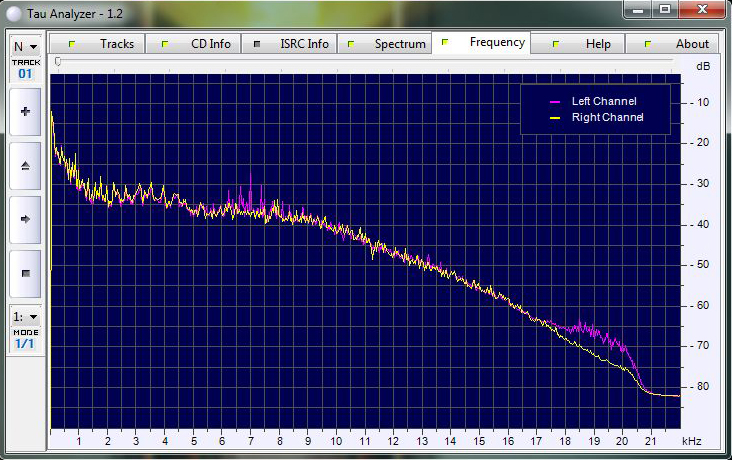Switch to the Tracks tab
This screenshot has width=732, height=460.
tap(116, 44)
